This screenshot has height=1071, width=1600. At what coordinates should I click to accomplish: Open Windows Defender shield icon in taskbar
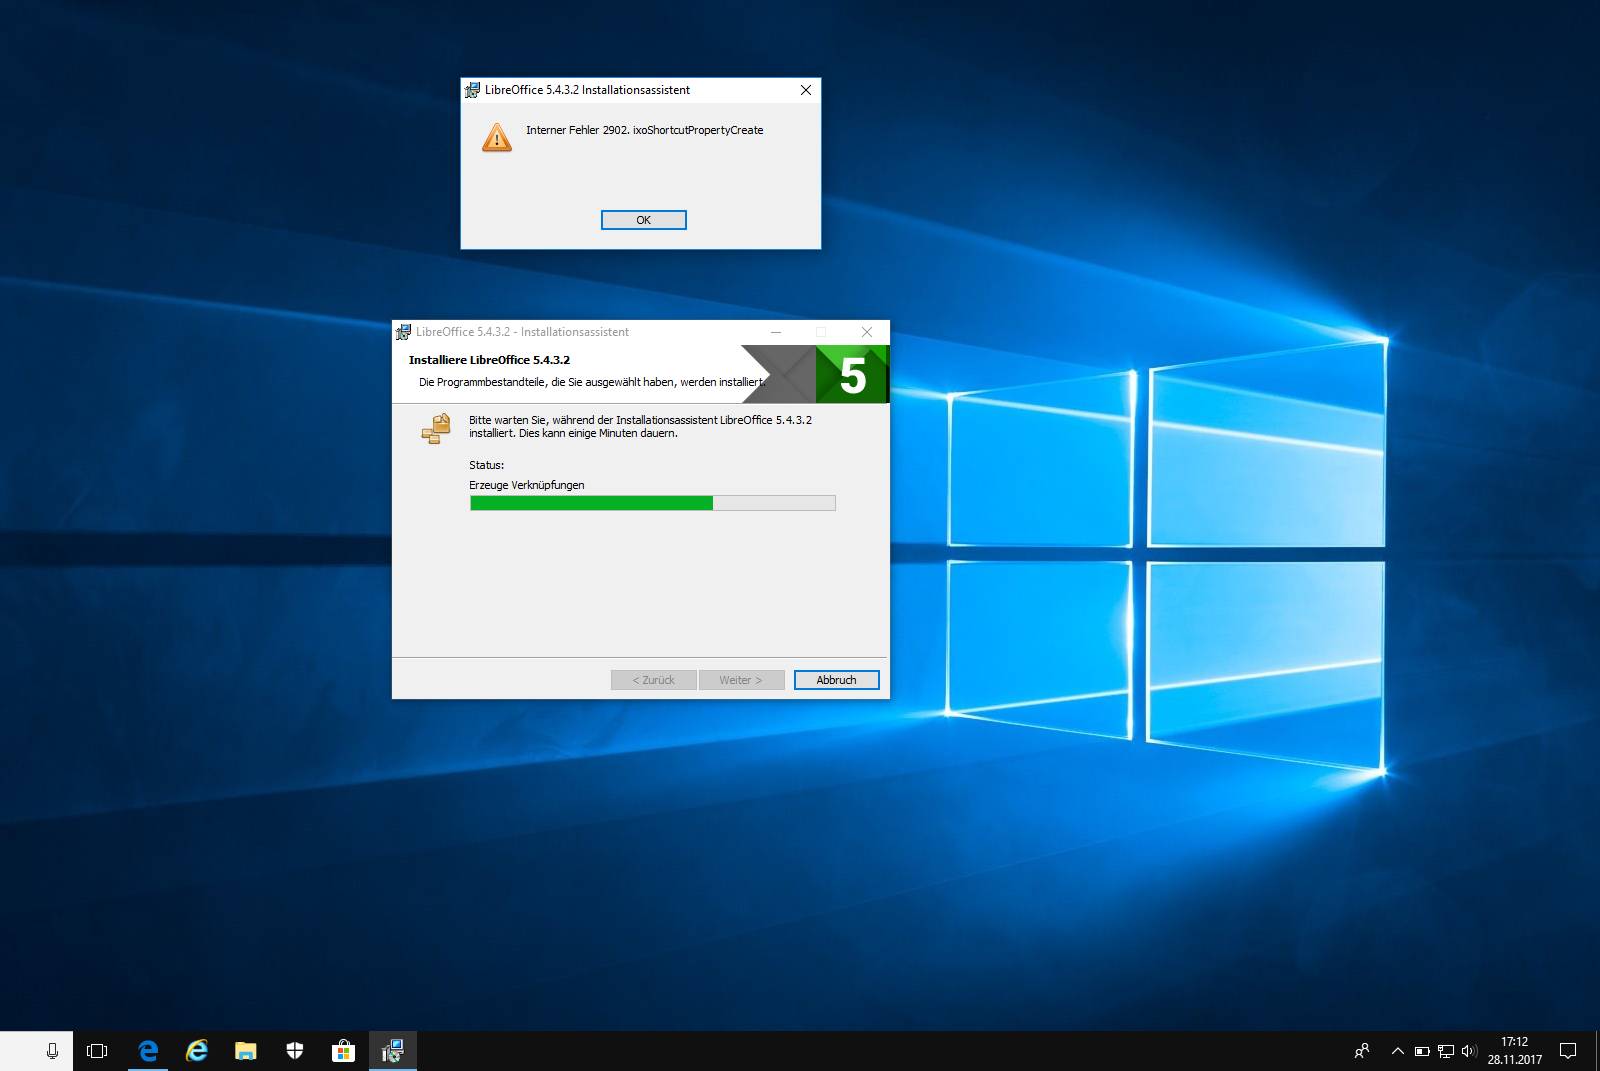pyautogui.click(x=295, y=1051)
